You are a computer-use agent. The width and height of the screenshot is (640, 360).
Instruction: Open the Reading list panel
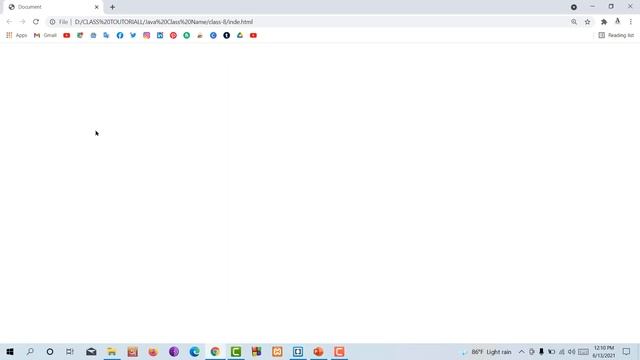point(616,36)
